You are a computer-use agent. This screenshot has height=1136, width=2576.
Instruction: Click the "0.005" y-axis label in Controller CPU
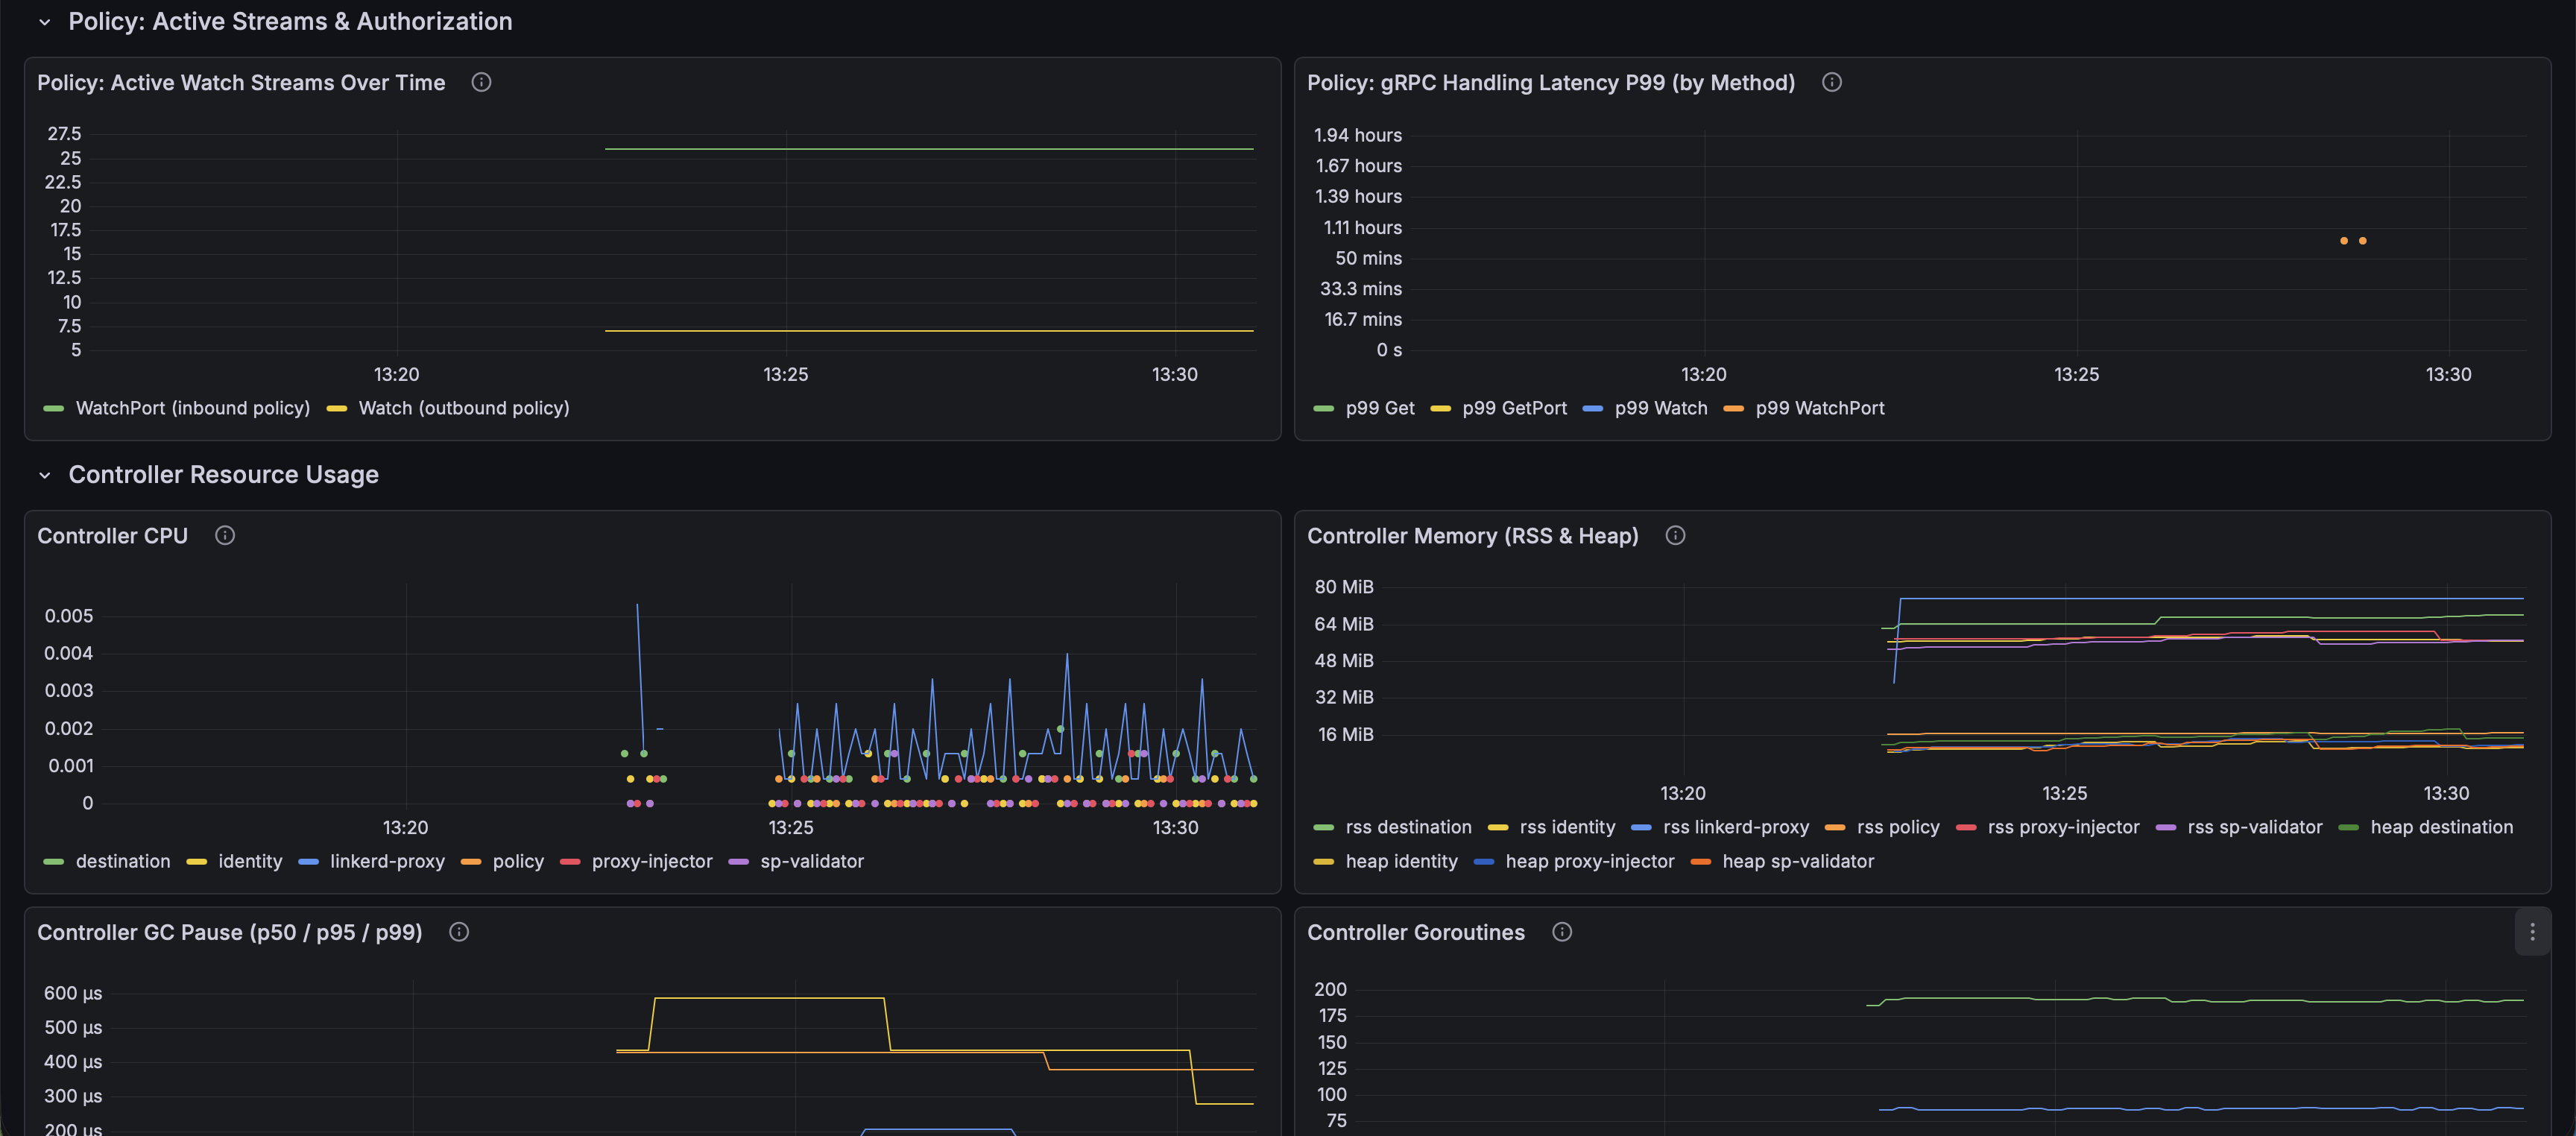(x=69, y=616)
